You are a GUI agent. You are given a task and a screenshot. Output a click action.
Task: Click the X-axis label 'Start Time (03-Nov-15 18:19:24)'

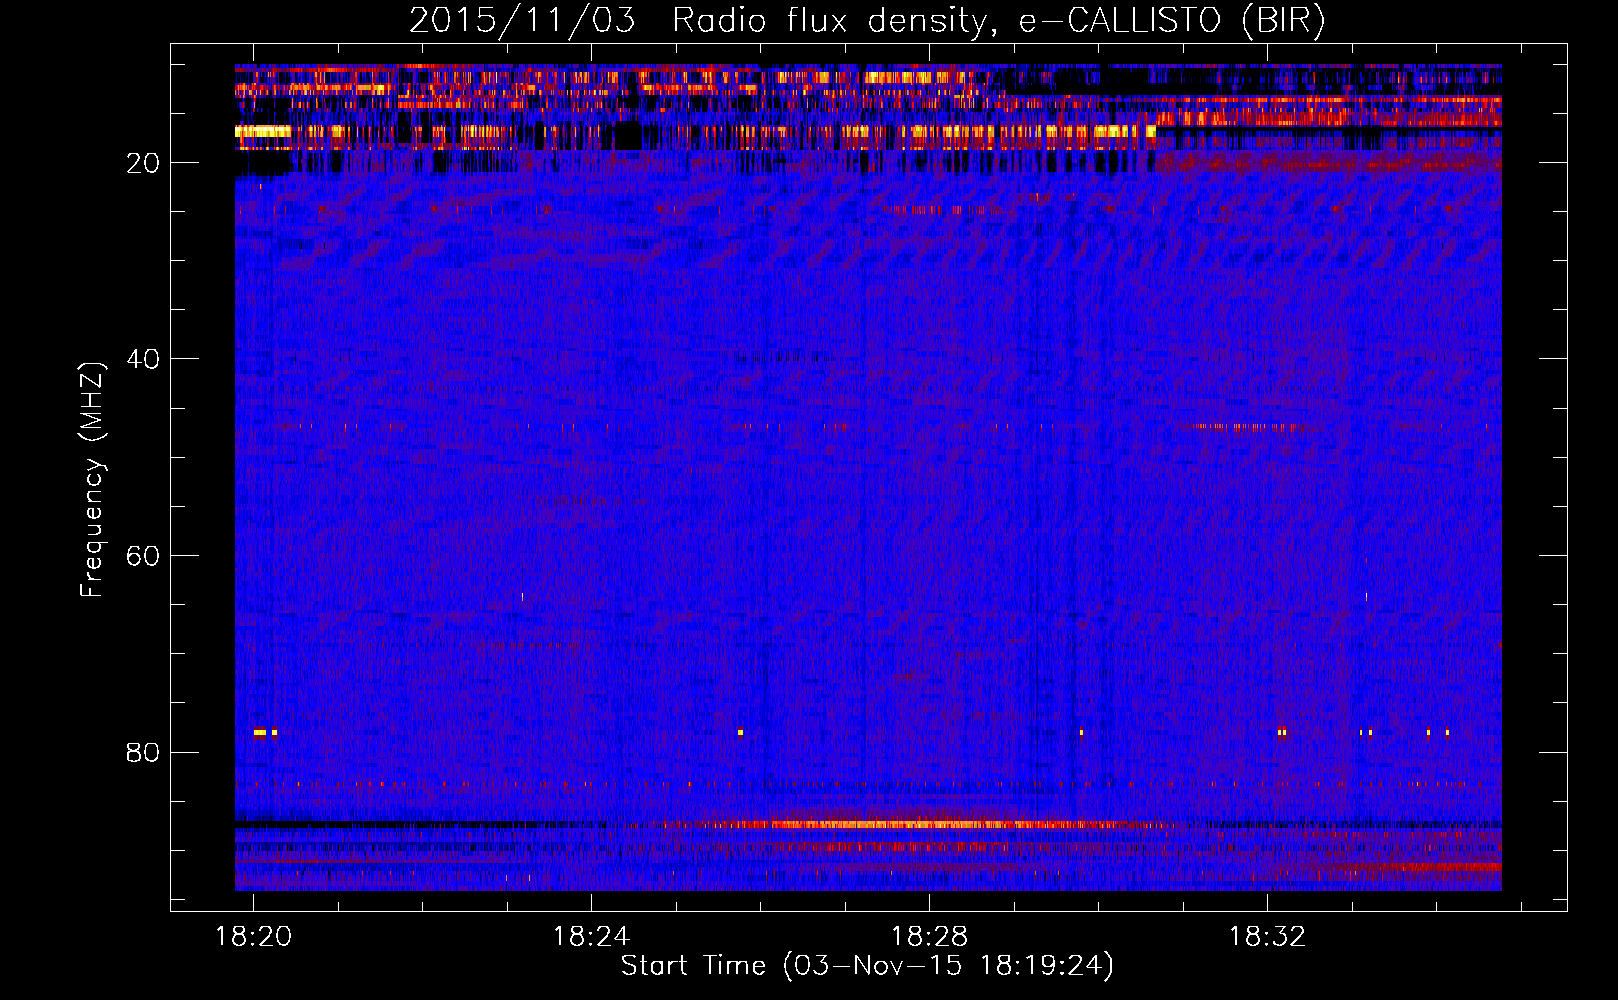click(867, 966)
